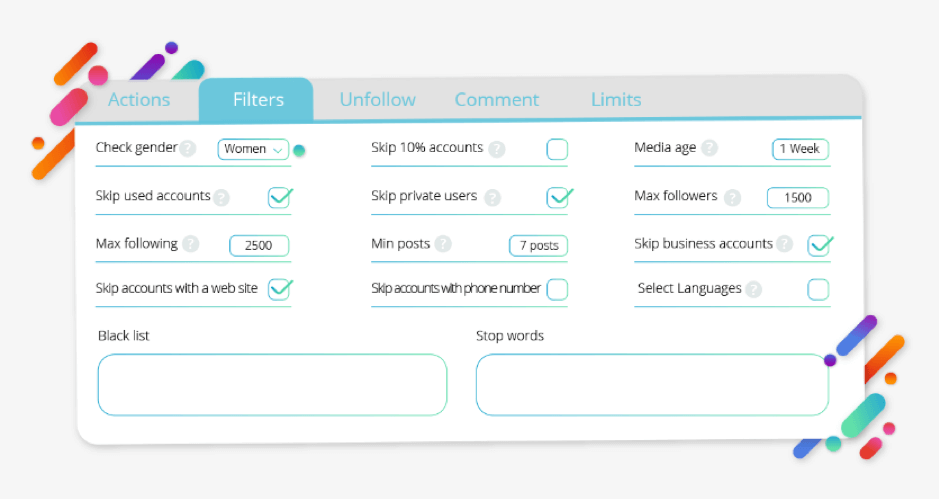Viewport: 939px width, 499px height.
Task: Click the Max followers 1500 field
Action: tap(797, 197)
